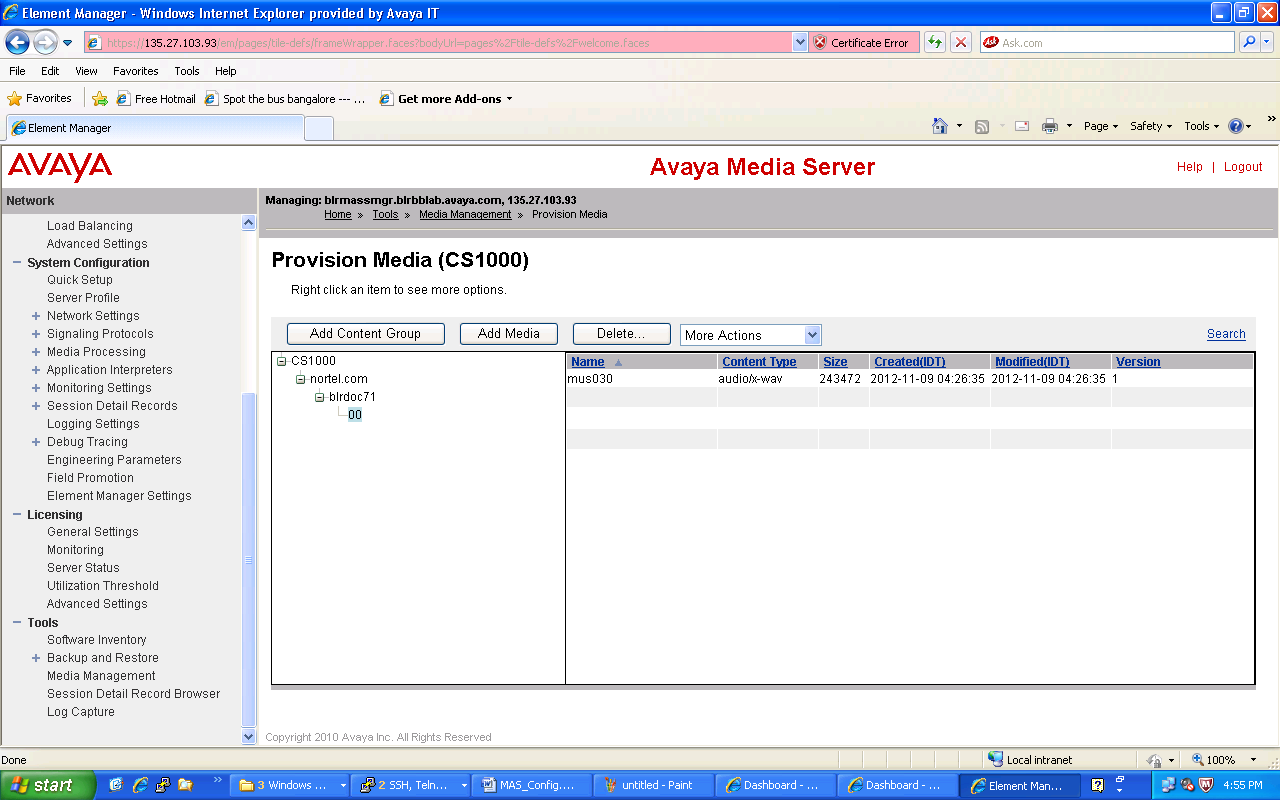
Task: Sort by Content Type column header
Action: tap(759, 362)
